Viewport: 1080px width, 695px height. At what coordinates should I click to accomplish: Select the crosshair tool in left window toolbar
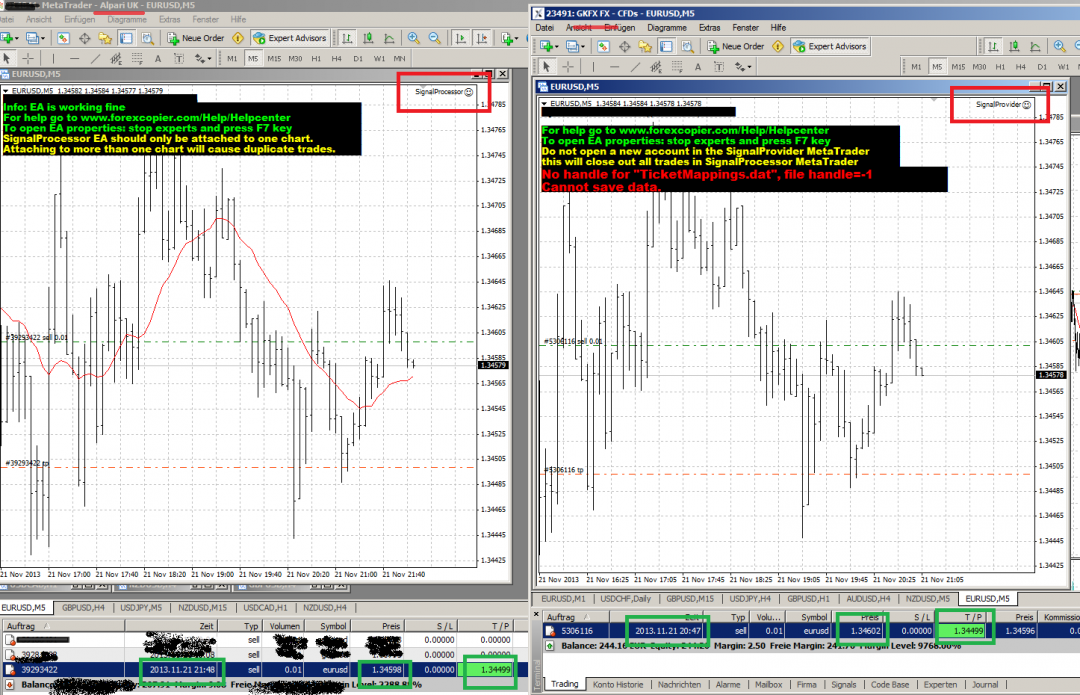[30, 58]
